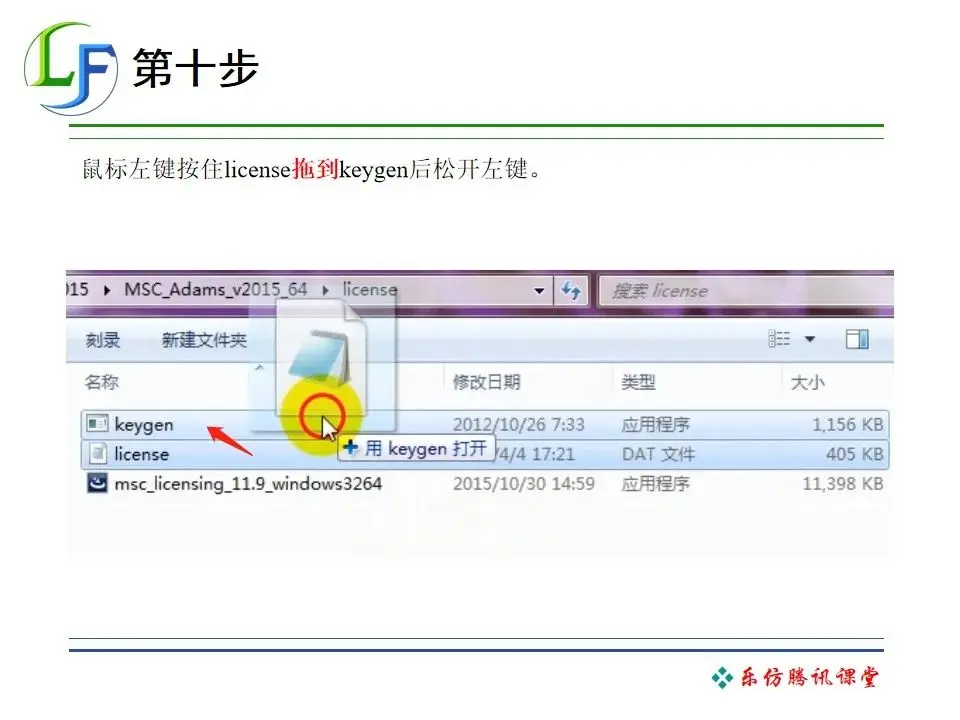Select the msc_licensing_11.9_windows3264 file name
This screenshot has height=720, width=960.
248,484
